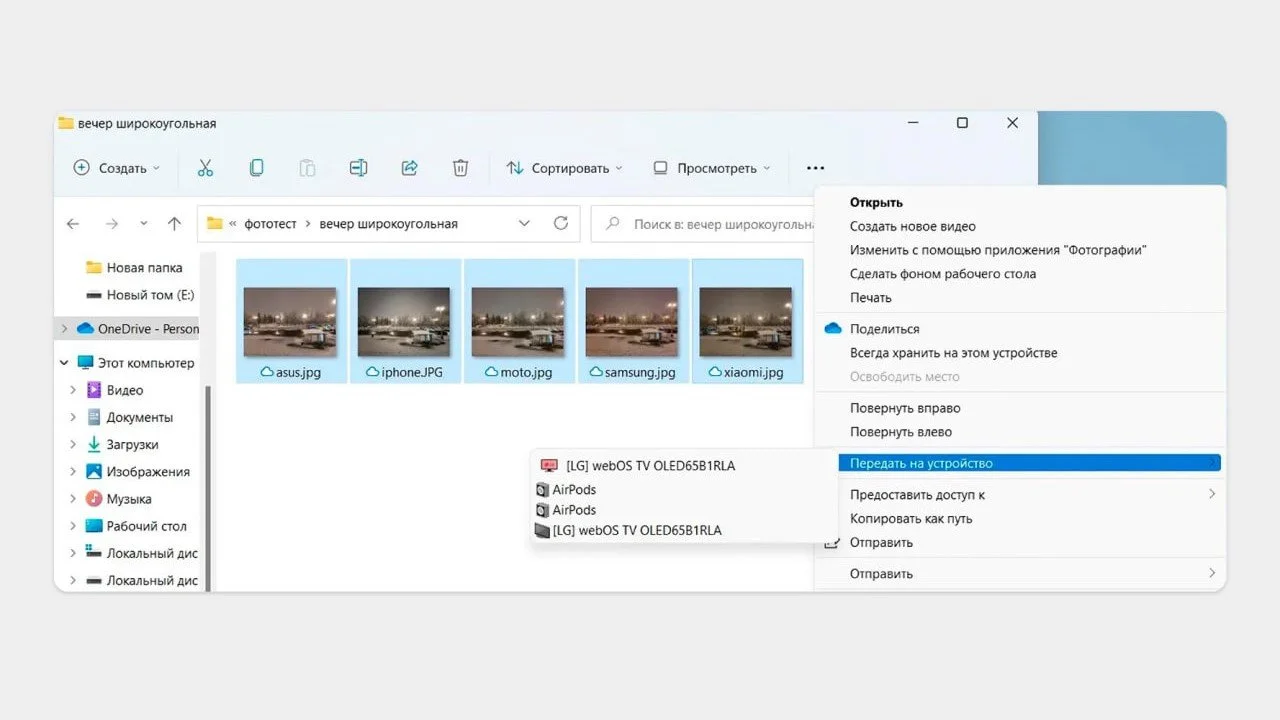Image resolution: width=1280 pixels, height=720 pixels.
Task: Go up one folder with the arrow
Action: pyautogui.click(x=175, y=224)
